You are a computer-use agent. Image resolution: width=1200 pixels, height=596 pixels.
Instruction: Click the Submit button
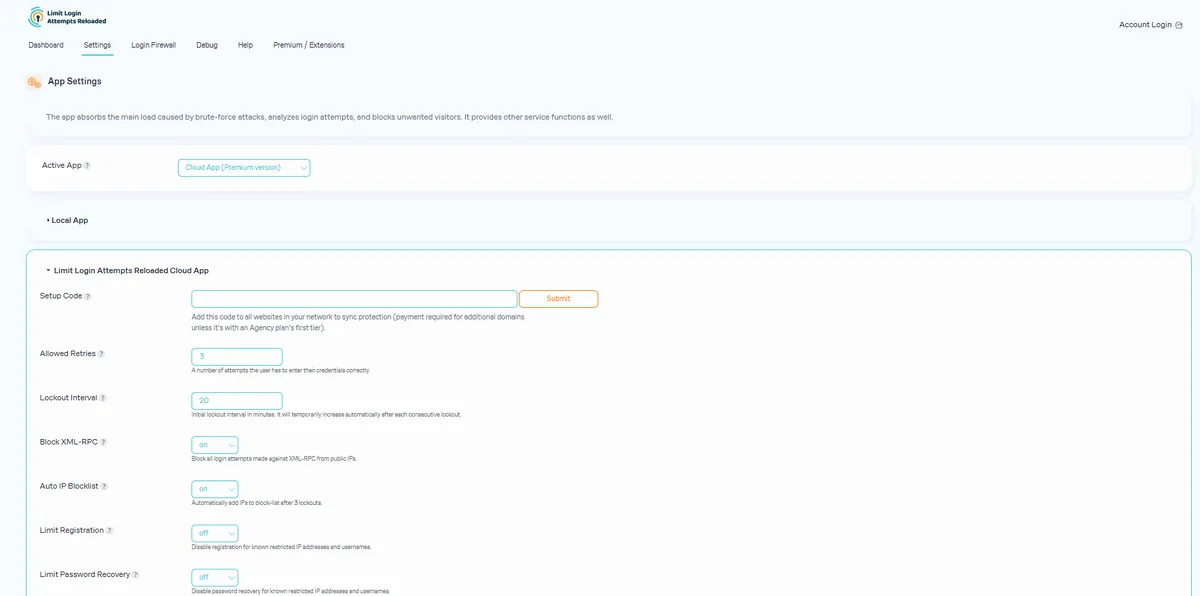(559, 299)
